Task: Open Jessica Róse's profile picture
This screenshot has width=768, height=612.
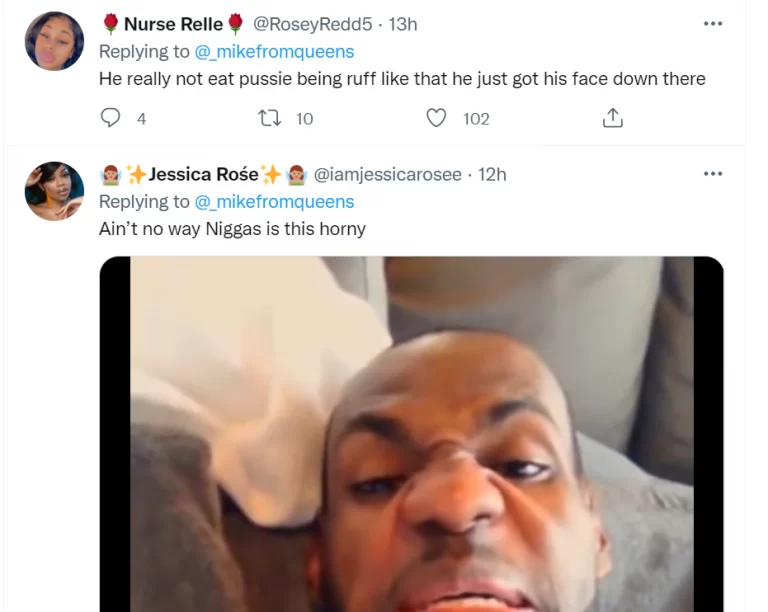Action: [54, 191]
